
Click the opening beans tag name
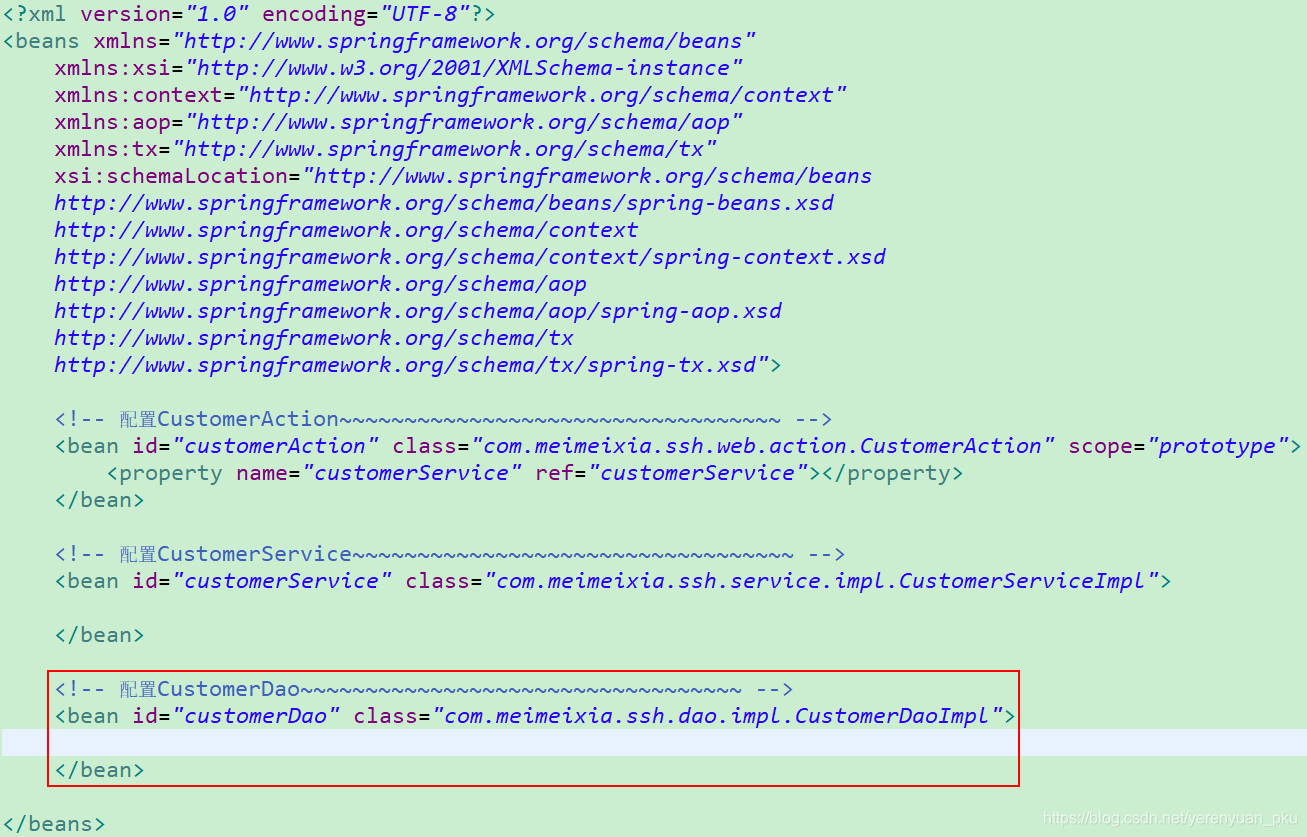tap(49, 41)
